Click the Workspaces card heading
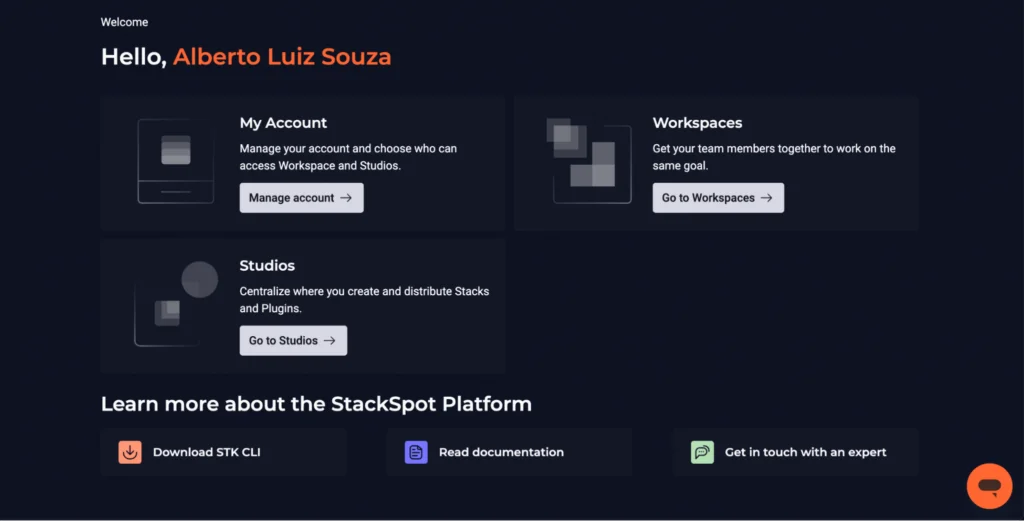Image resolution: width=1024 pixels, height=521 pixels. tap(697, 123)
